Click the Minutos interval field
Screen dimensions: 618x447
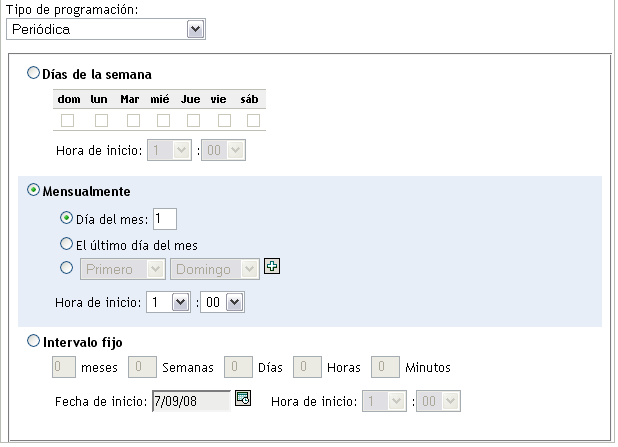(x=384, y=367)
